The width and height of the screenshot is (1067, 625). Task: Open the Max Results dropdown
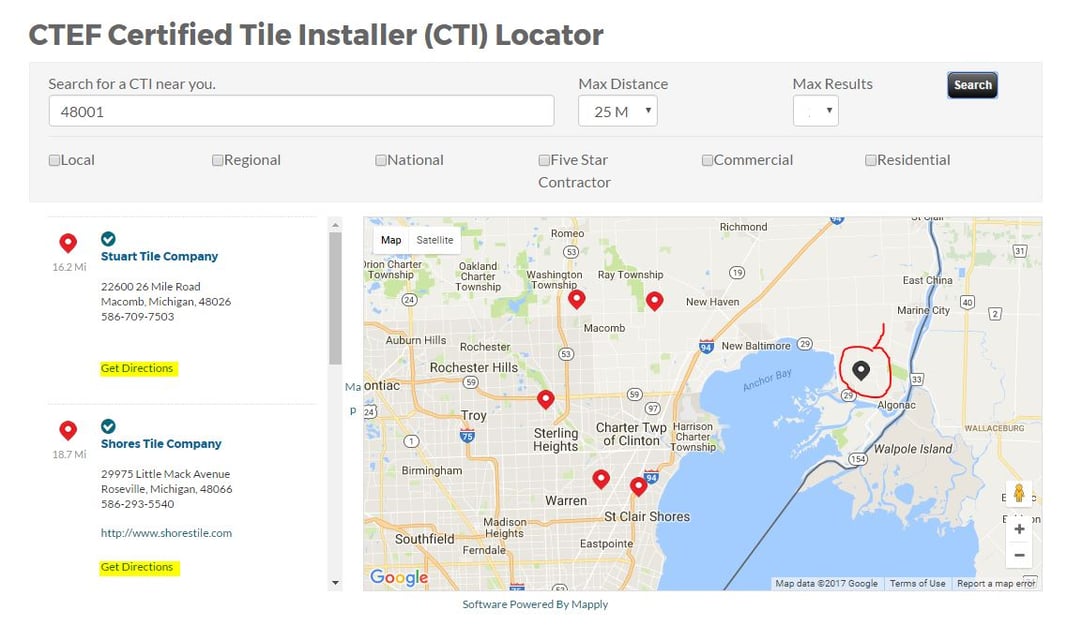(x=815, y=111)
